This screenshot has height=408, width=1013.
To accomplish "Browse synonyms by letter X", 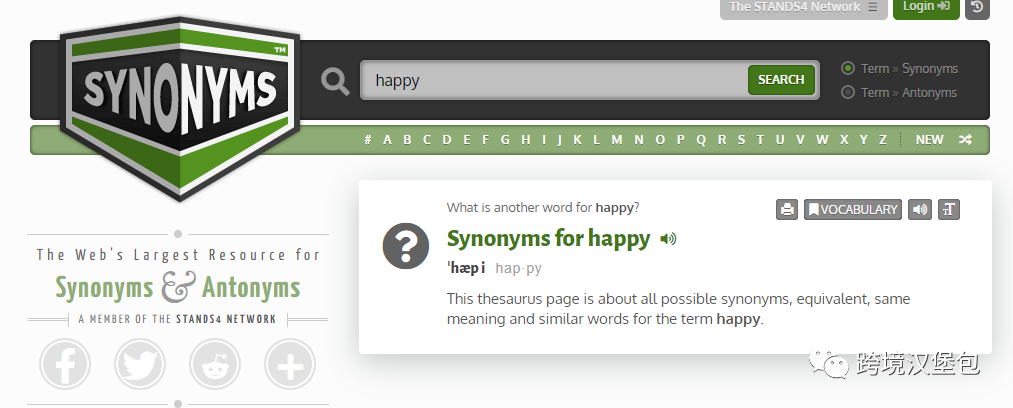I will pos(844,139).
